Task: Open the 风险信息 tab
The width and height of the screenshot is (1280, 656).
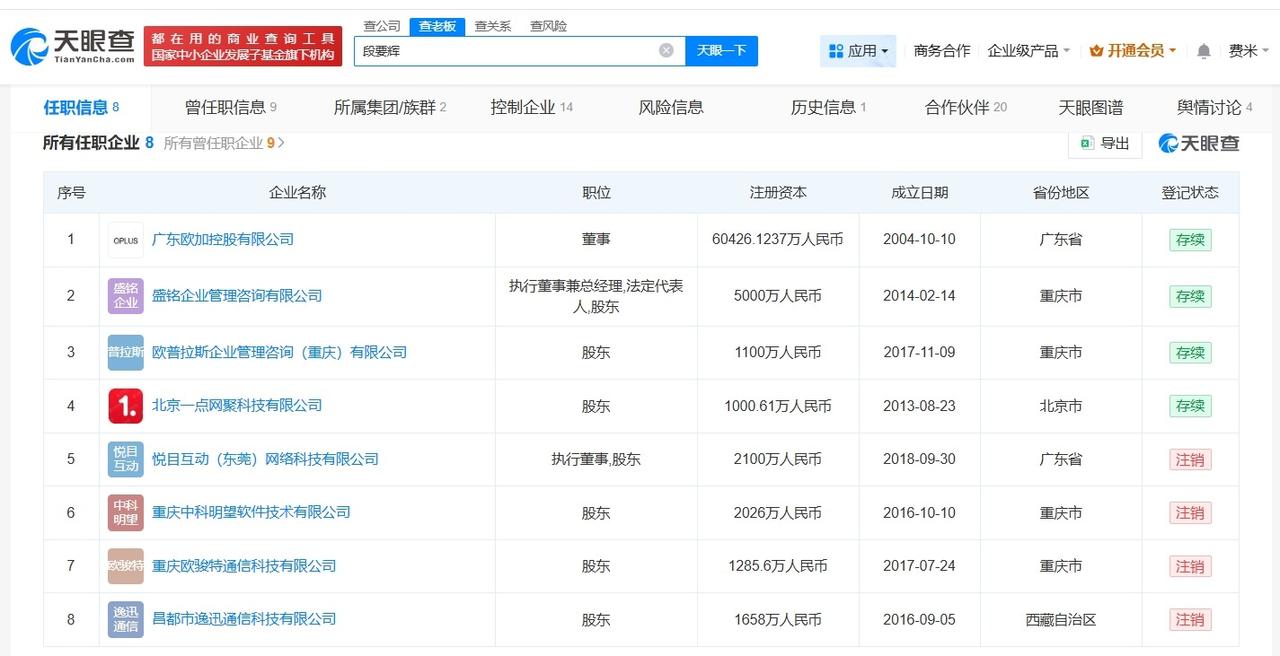Action: click(x=671, y=108)
